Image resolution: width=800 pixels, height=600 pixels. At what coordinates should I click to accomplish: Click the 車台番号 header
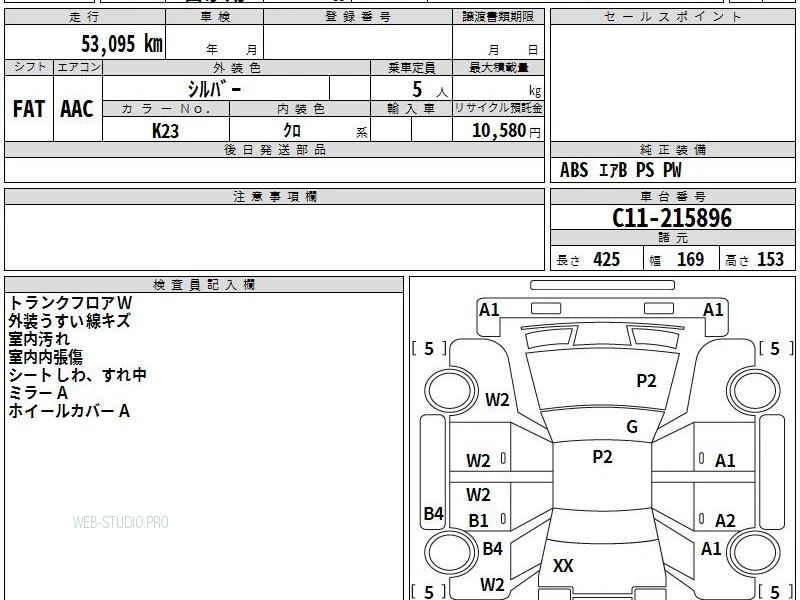click(672, 196)
